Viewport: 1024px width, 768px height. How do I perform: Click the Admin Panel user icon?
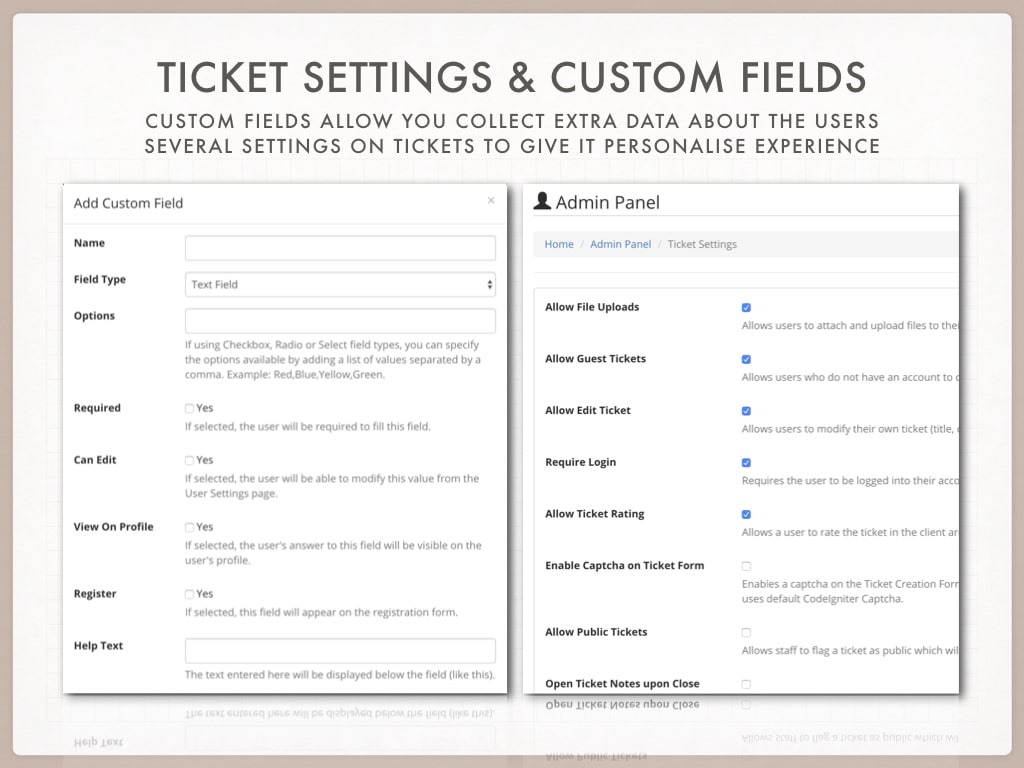(x=542, y=202)
